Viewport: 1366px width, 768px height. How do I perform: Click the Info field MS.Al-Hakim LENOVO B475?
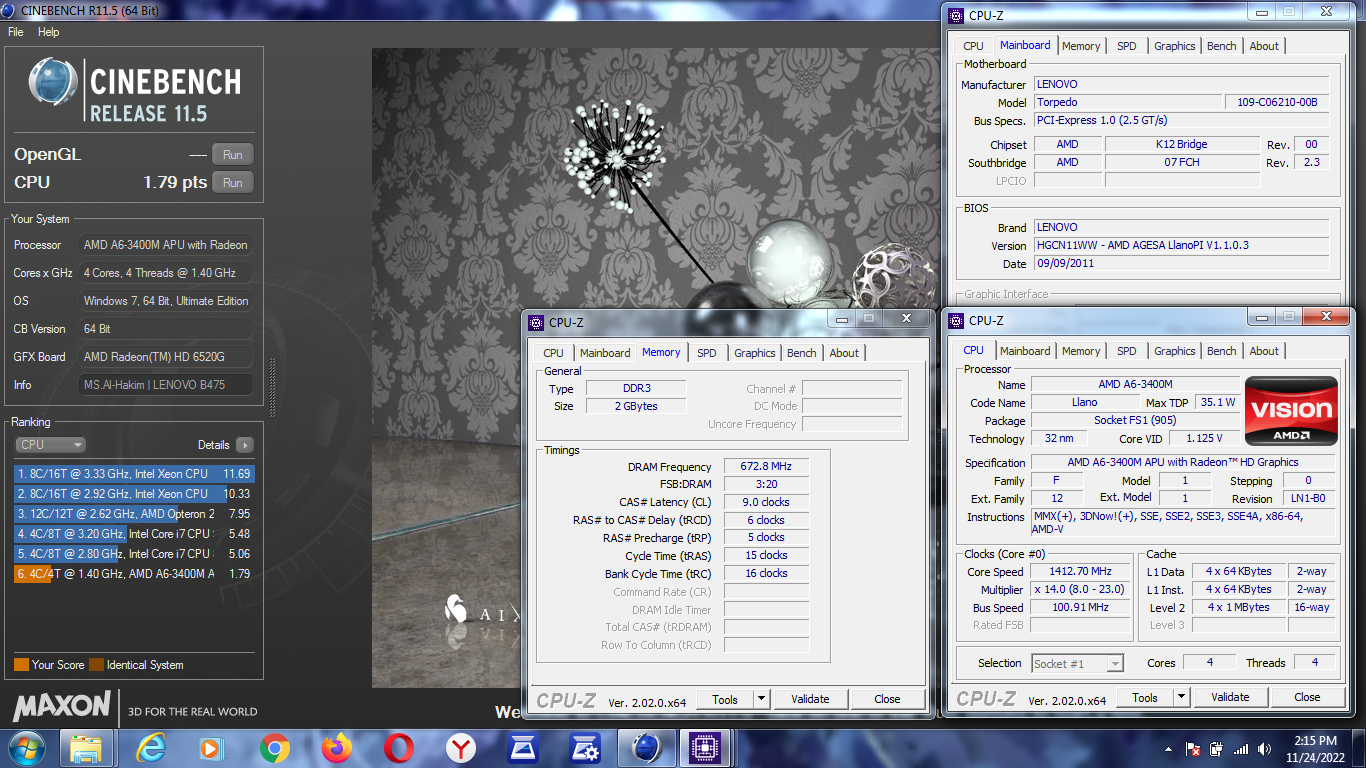[x=166, y=385]
